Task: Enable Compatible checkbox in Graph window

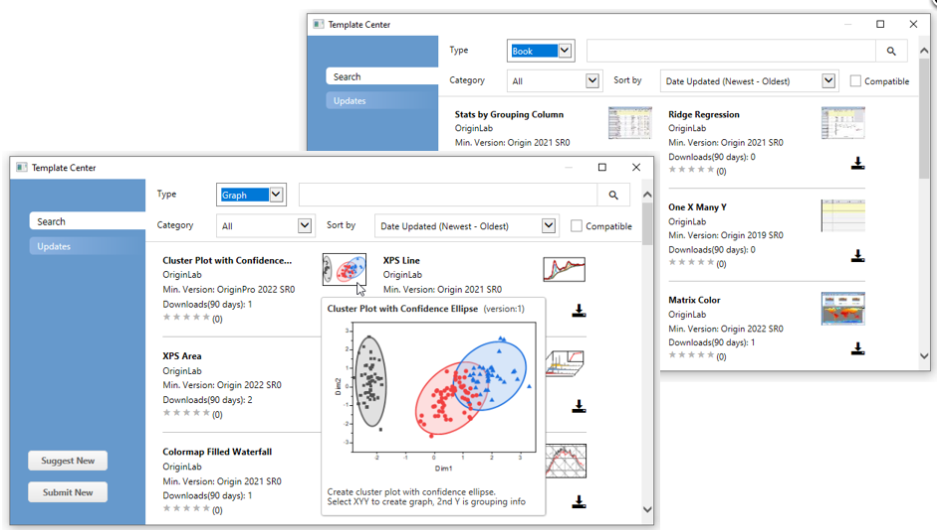Action: (576, 226)
